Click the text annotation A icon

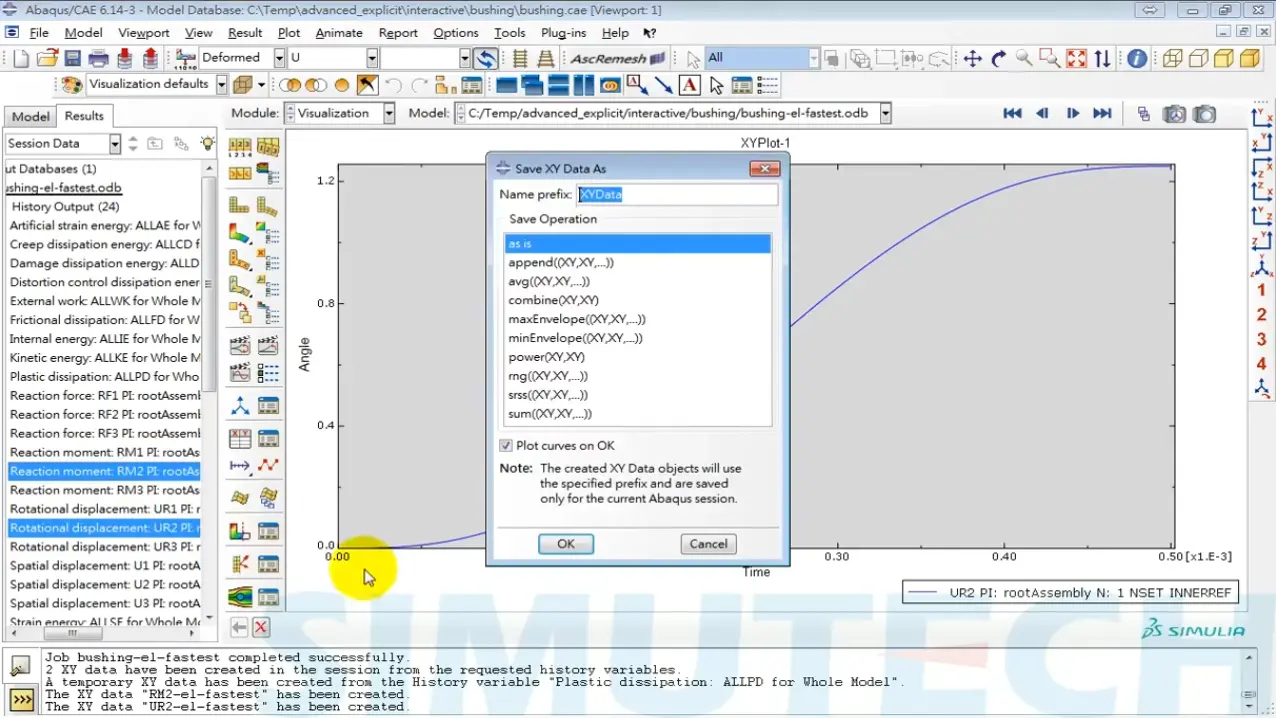[689, 85]
